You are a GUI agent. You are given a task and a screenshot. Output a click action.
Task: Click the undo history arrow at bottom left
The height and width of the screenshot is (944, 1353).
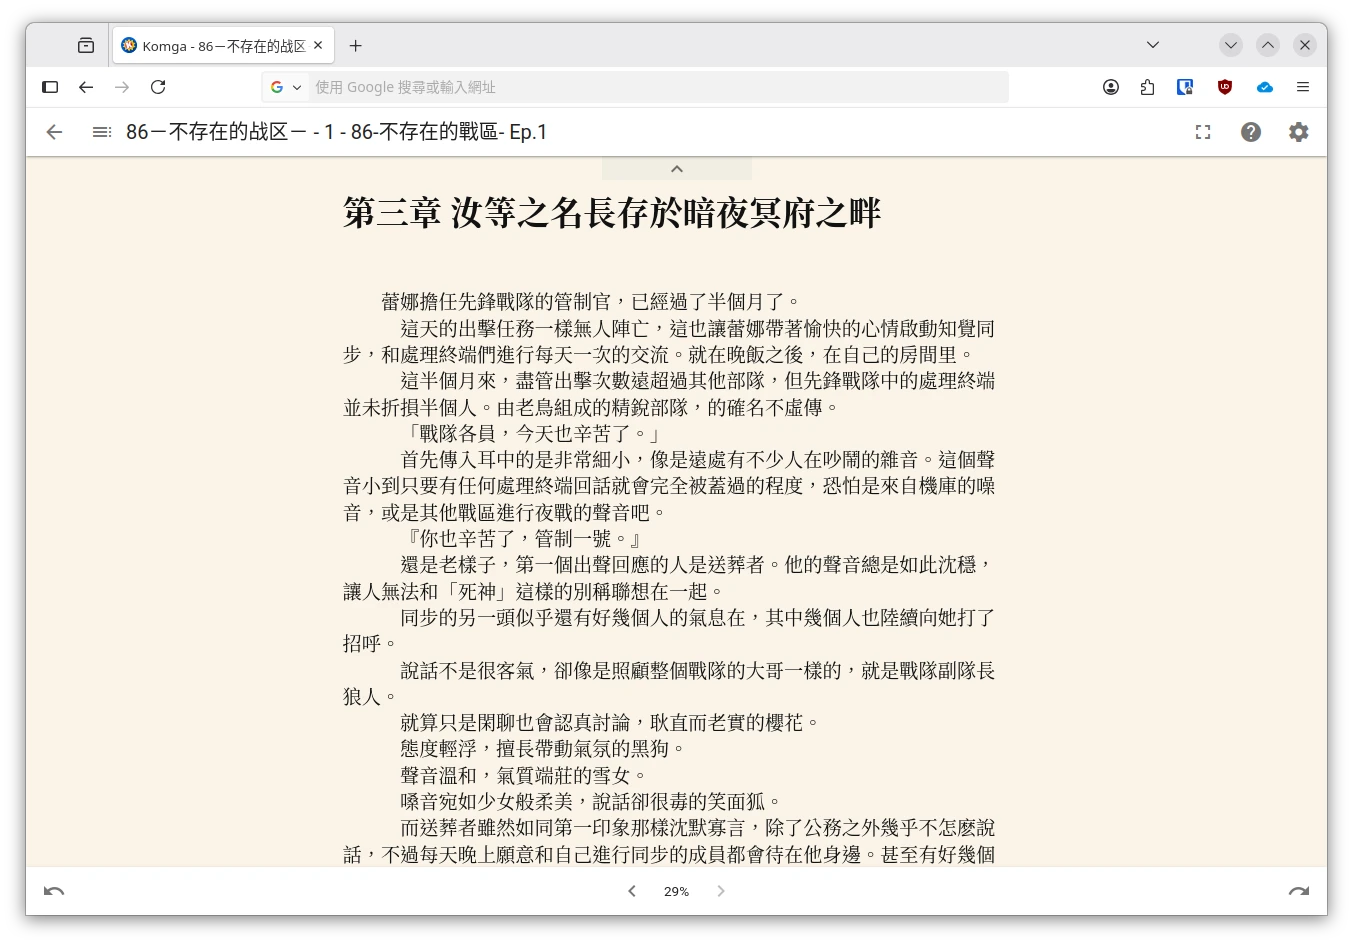pyautogui.click(x=54, y=891)
